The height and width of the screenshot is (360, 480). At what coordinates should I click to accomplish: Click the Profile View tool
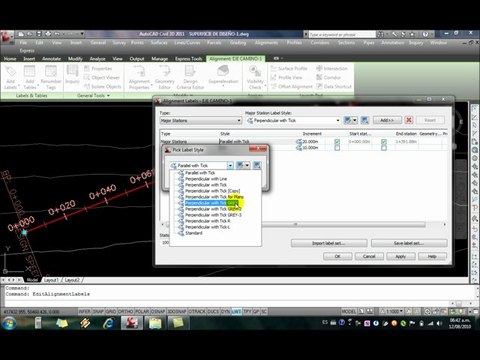pos(287,77)
